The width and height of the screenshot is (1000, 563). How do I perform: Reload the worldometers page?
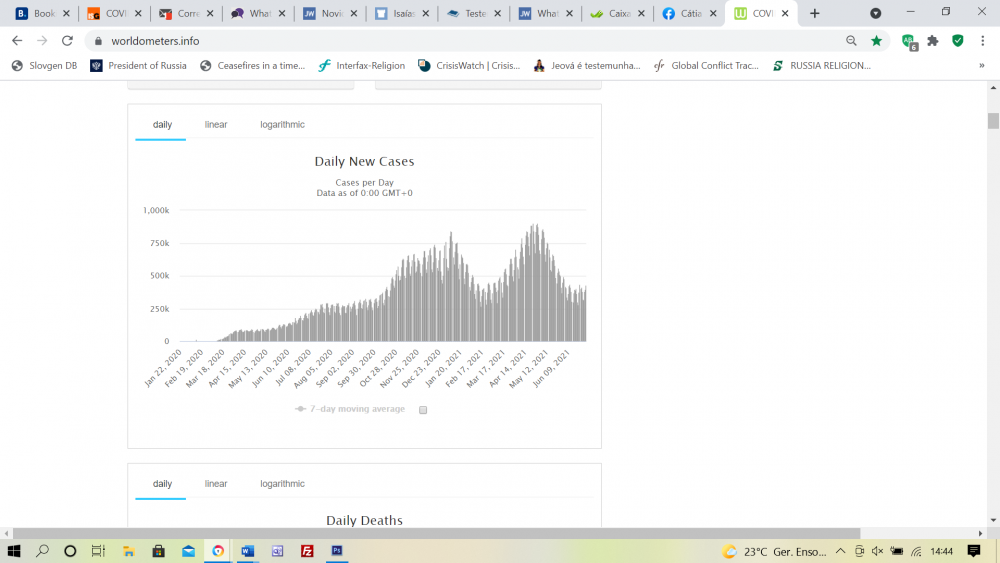[67, 41]
